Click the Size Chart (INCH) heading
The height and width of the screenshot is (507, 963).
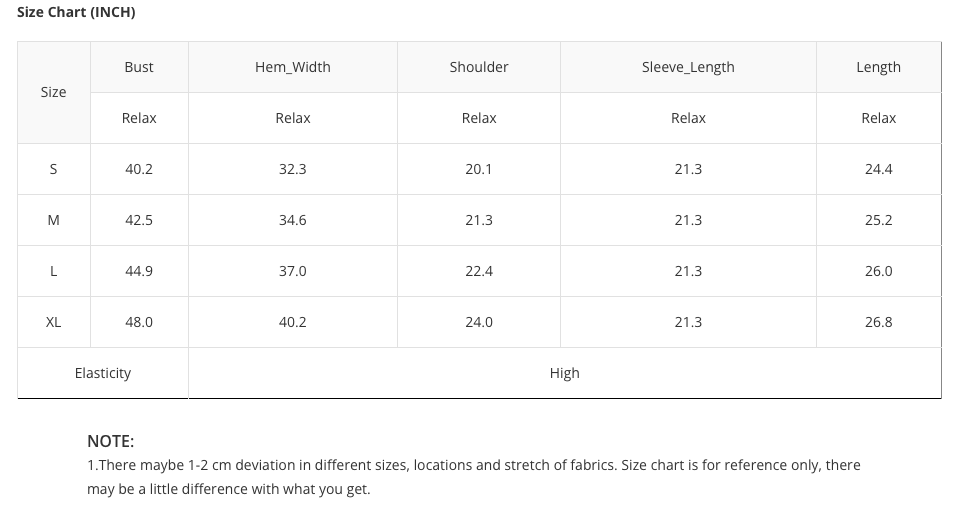(76, 12)
